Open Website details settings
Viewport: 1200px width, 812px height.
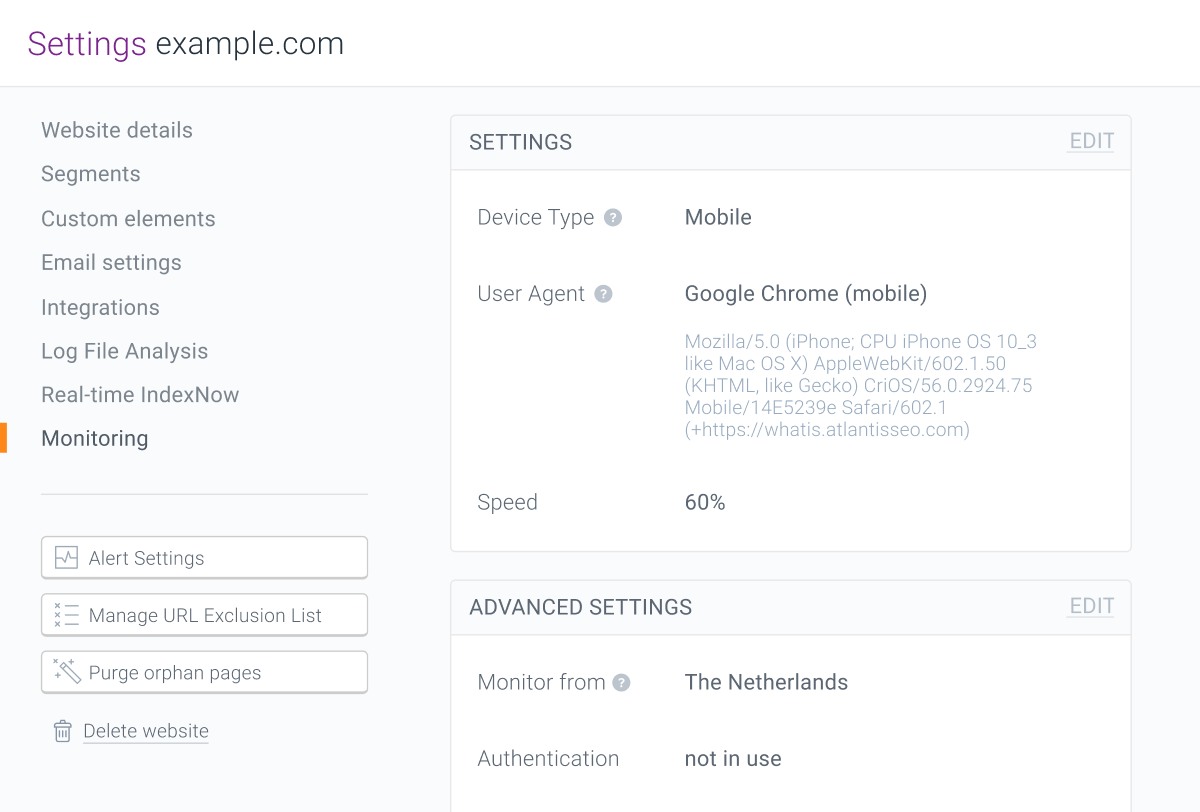pos(117,130)
